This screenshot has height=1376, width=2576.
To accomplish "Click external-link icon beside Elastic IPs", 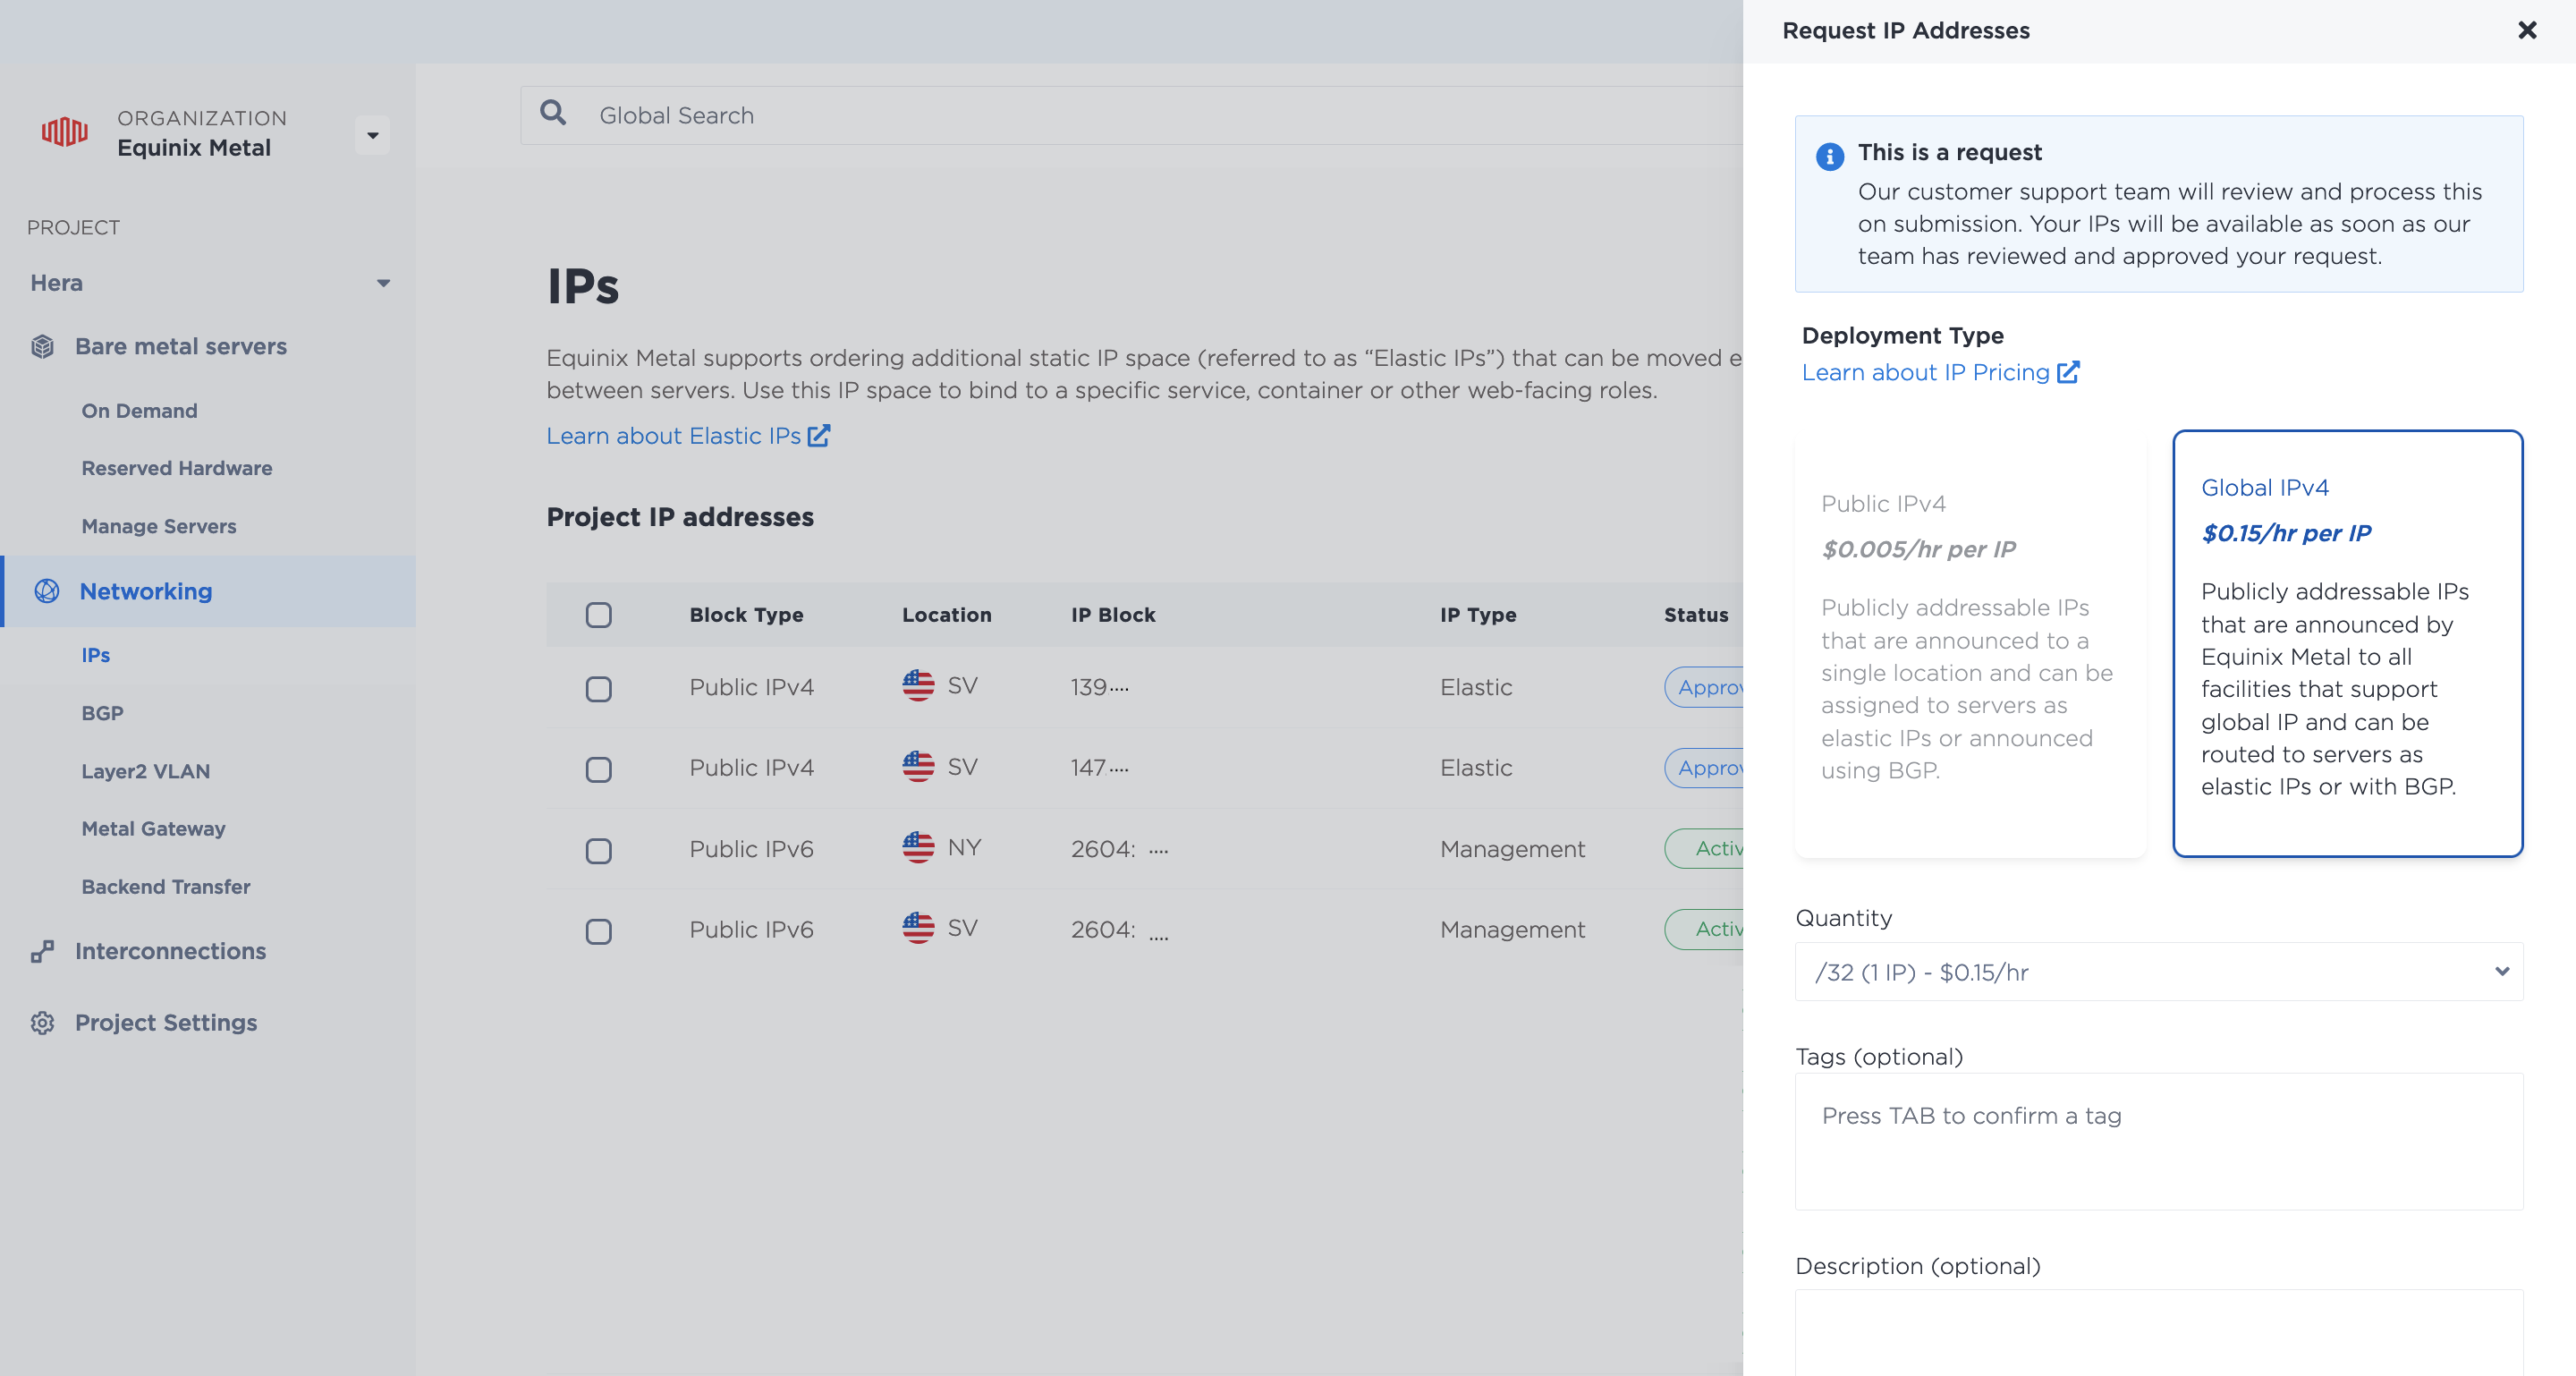I will tap(818, 436).
